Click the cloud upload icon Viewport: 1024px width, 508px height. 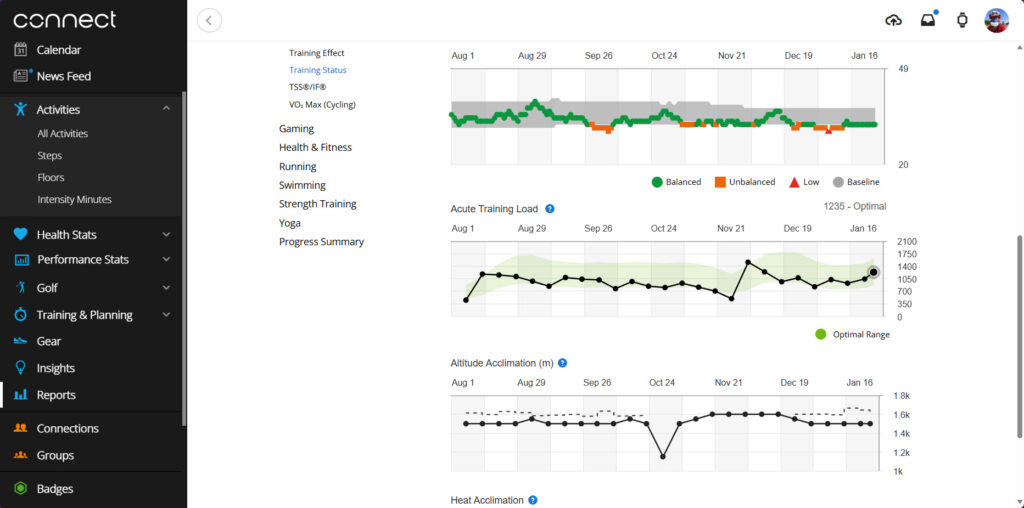pyautogui.click(x=894, y=20)
